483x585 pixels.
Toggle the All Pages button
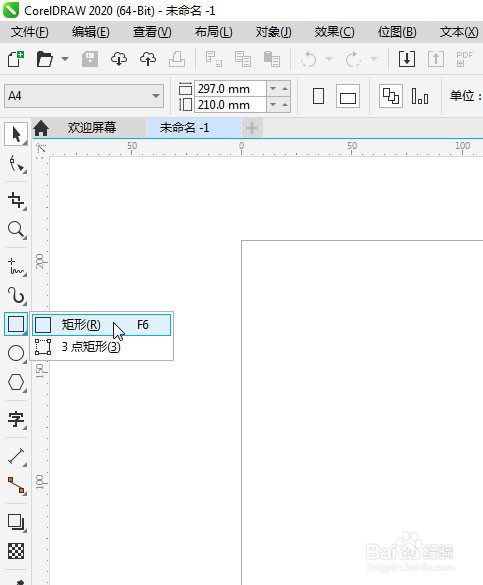pos(391,96)
